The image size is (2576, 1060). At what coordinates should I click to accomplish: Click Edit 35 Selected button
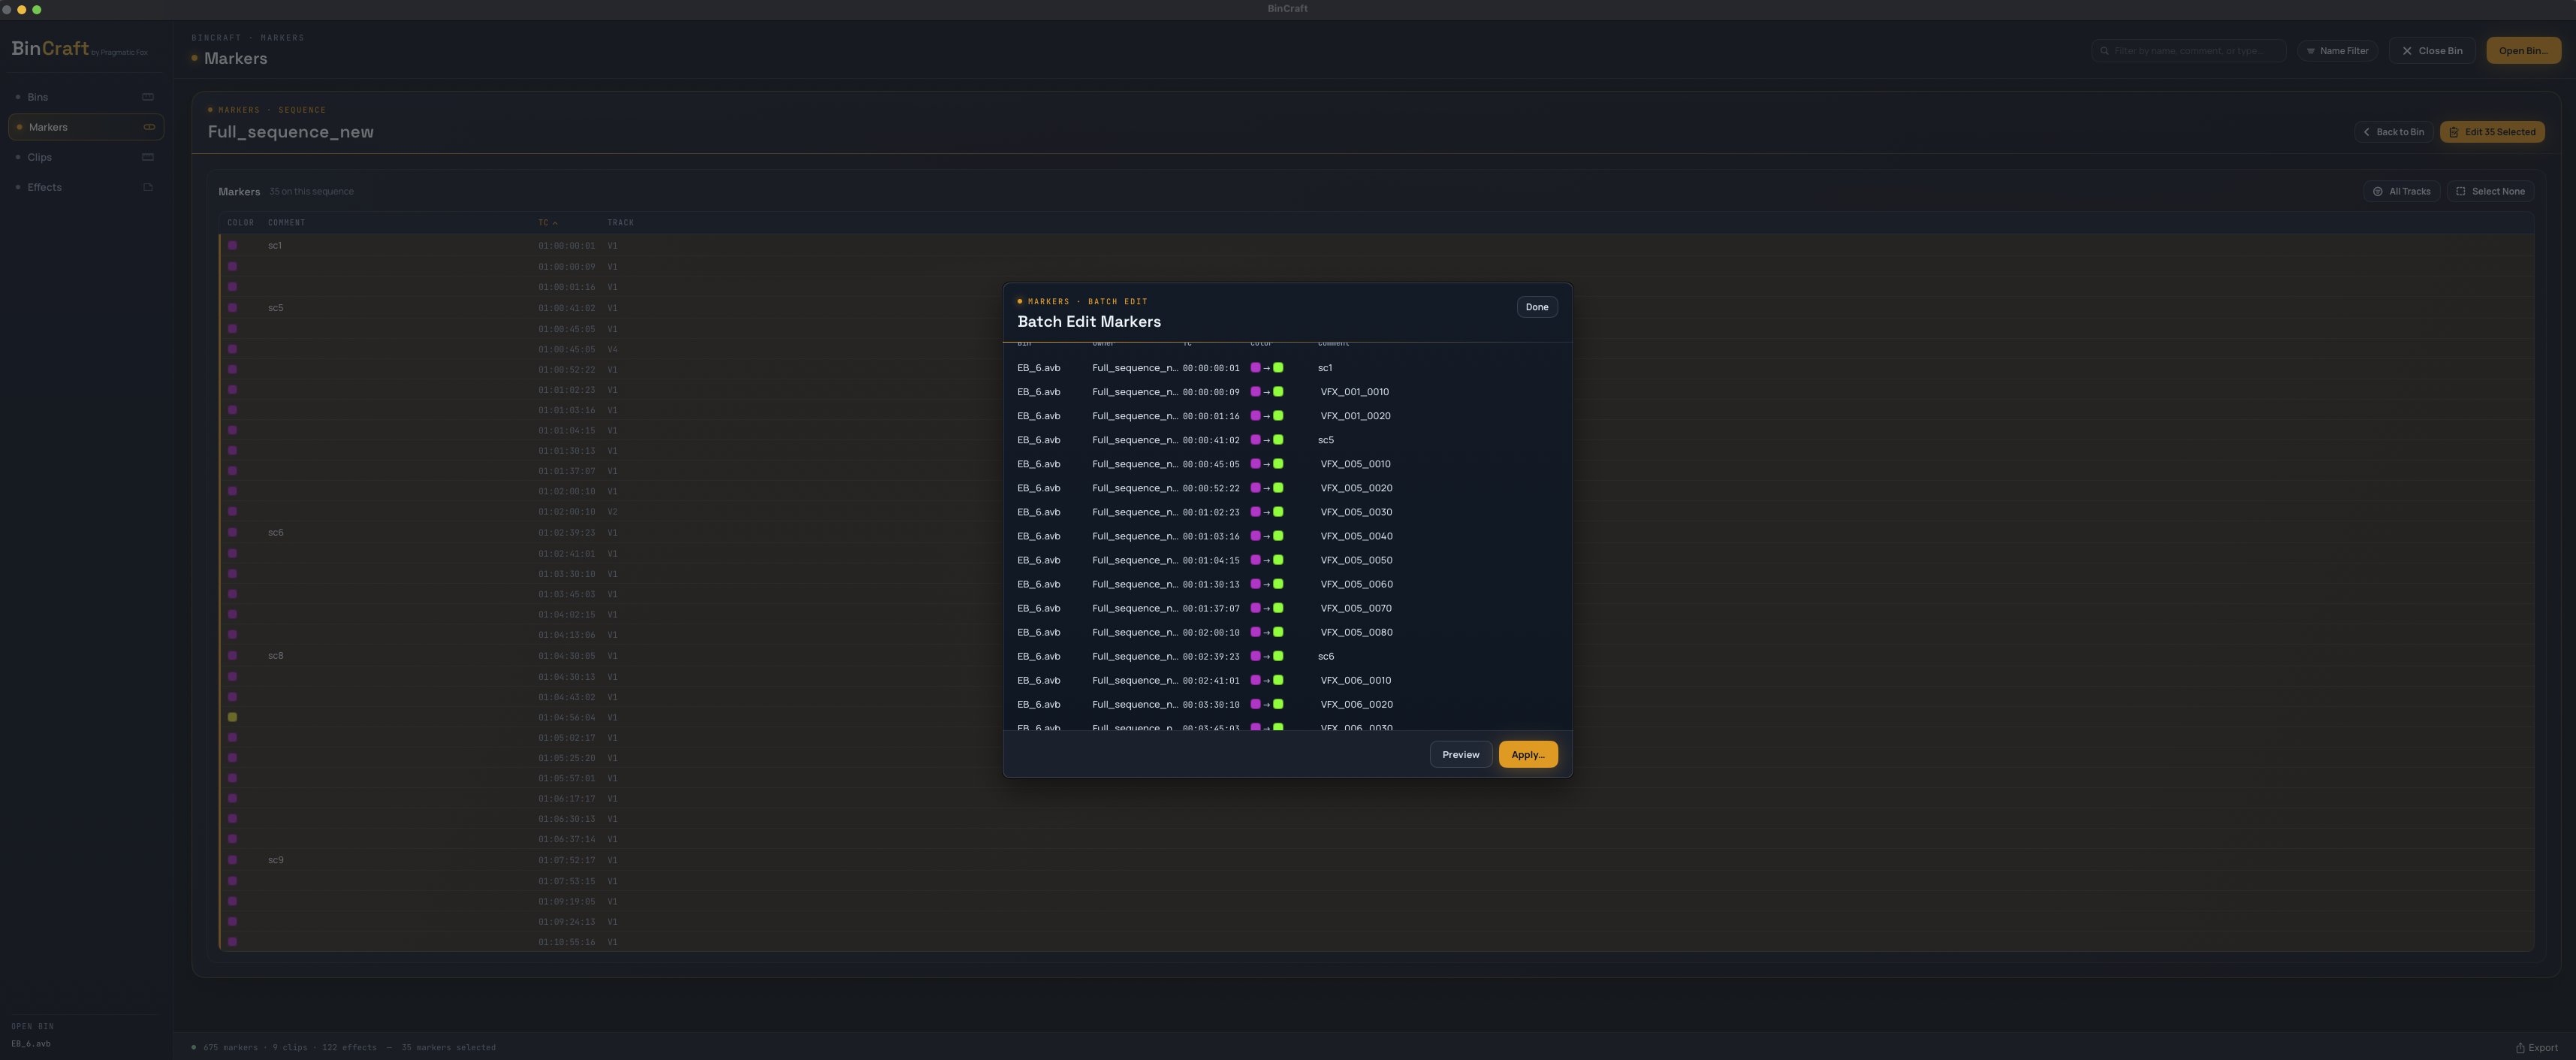pyautogui.click(x=2492, y=132)
